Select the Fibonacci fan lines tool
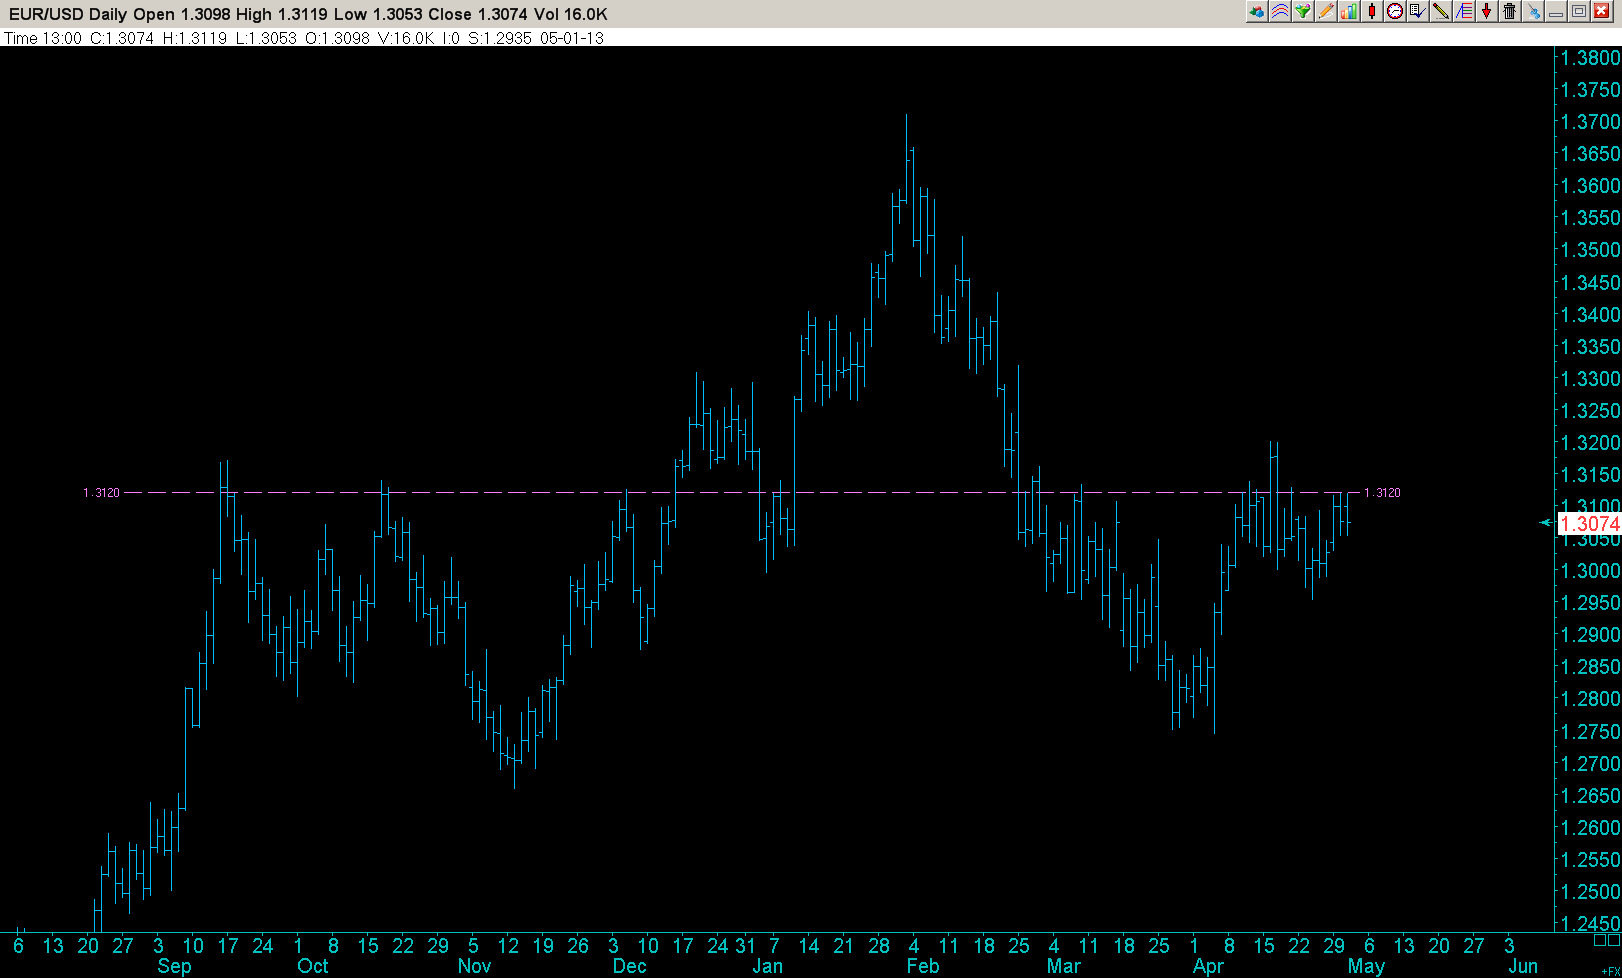This screenshot has width=1622, height=978. [1463, 12]
